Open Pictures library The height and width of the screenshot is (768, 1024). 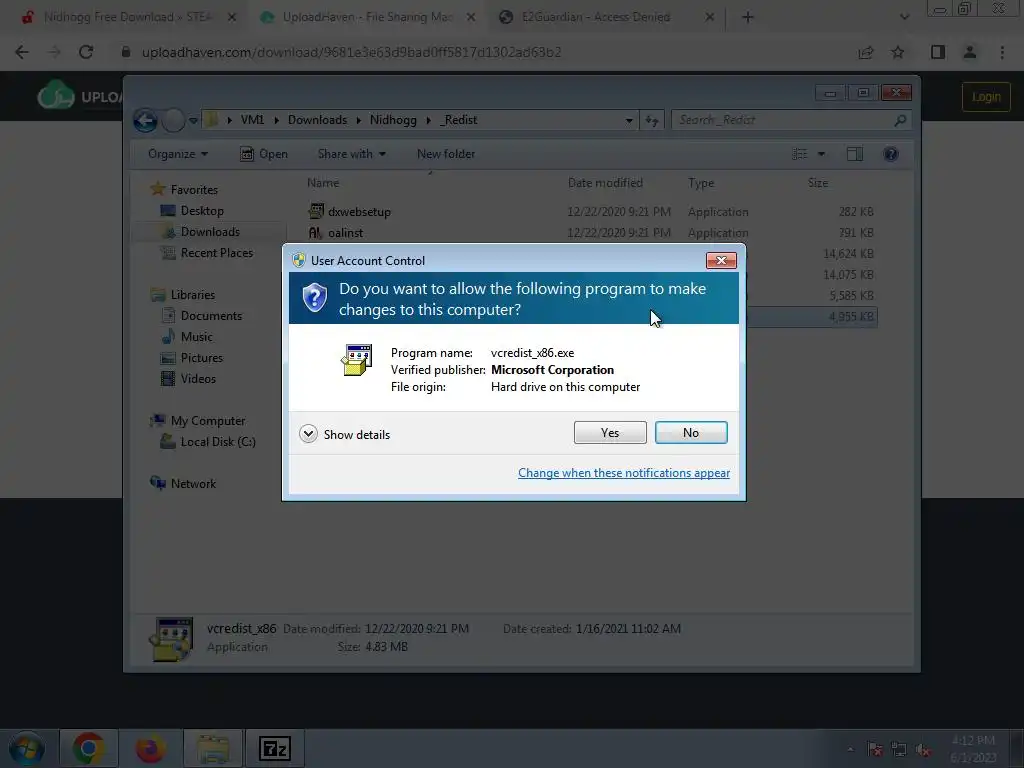[x=201, y=358]
